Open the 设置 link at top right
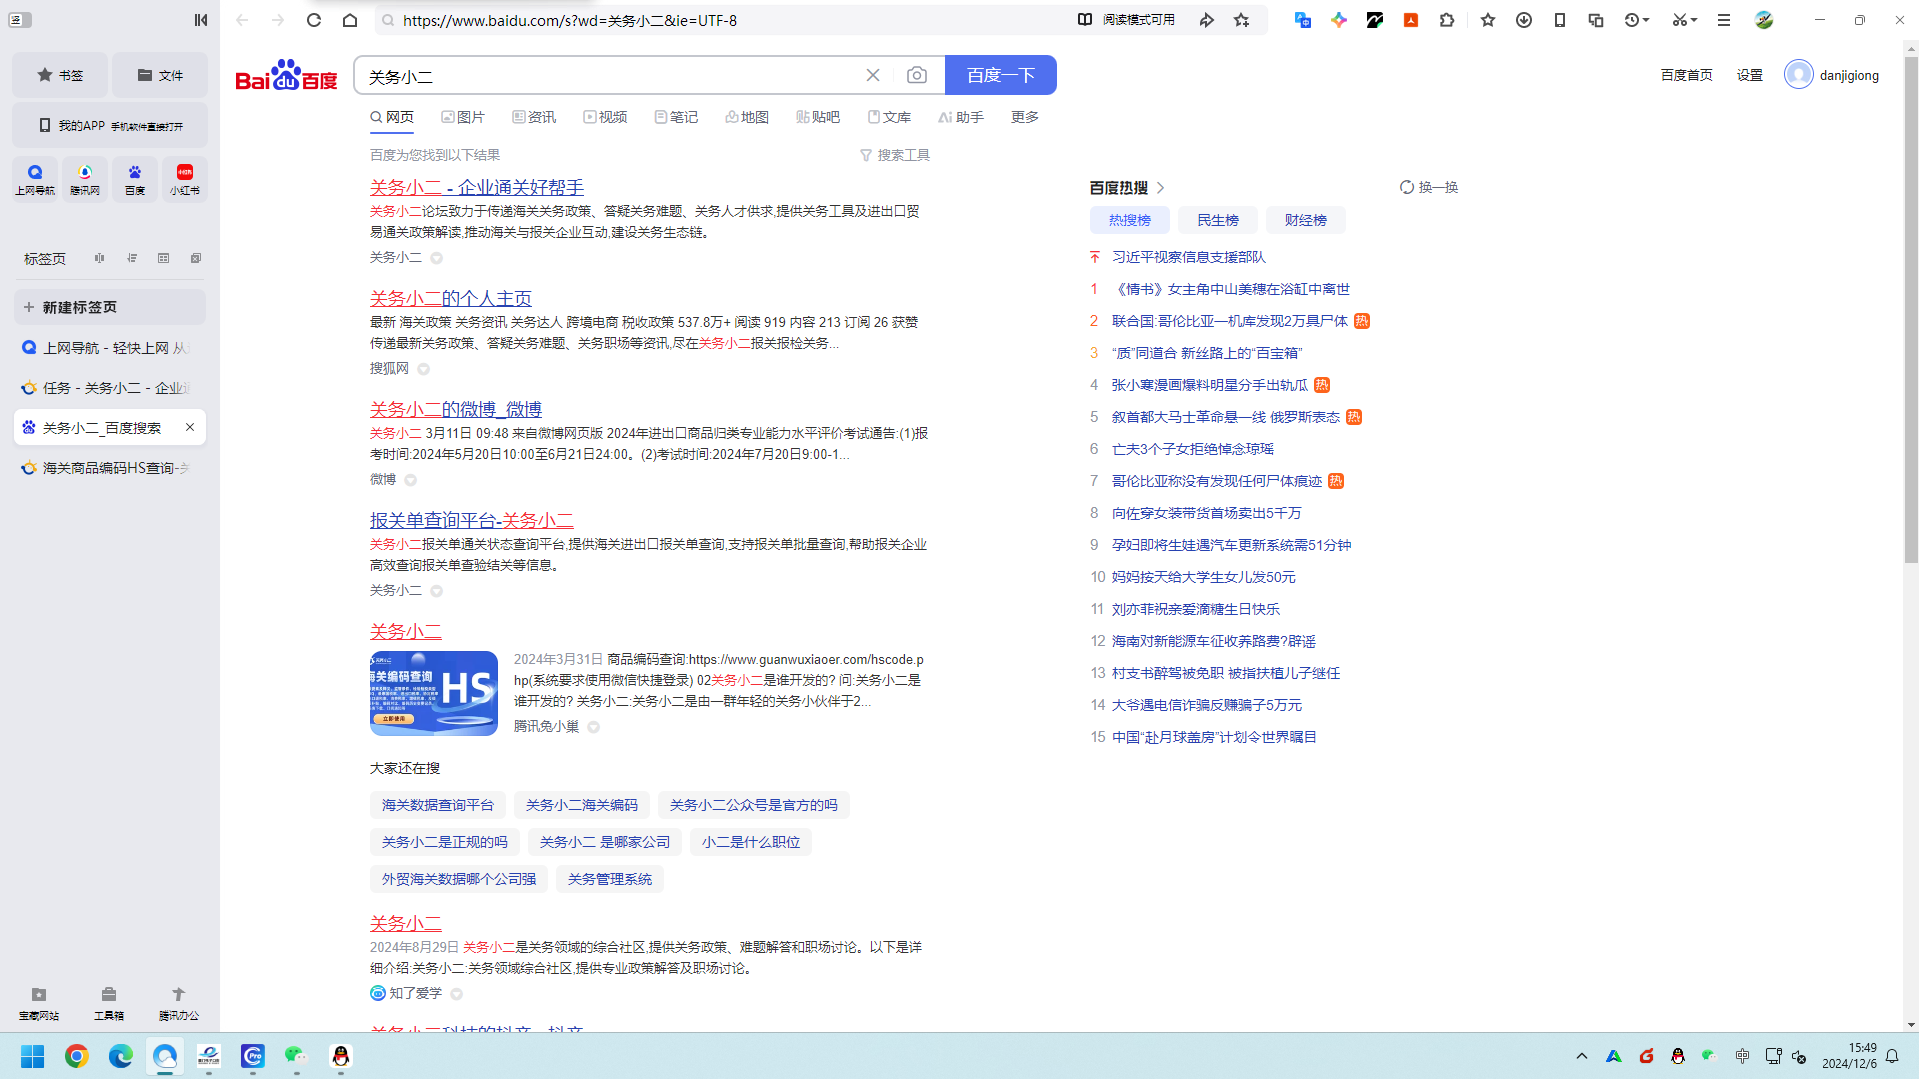Screen dimensions: 1919x1079 pyautogui.click(x=1750, y=75)
